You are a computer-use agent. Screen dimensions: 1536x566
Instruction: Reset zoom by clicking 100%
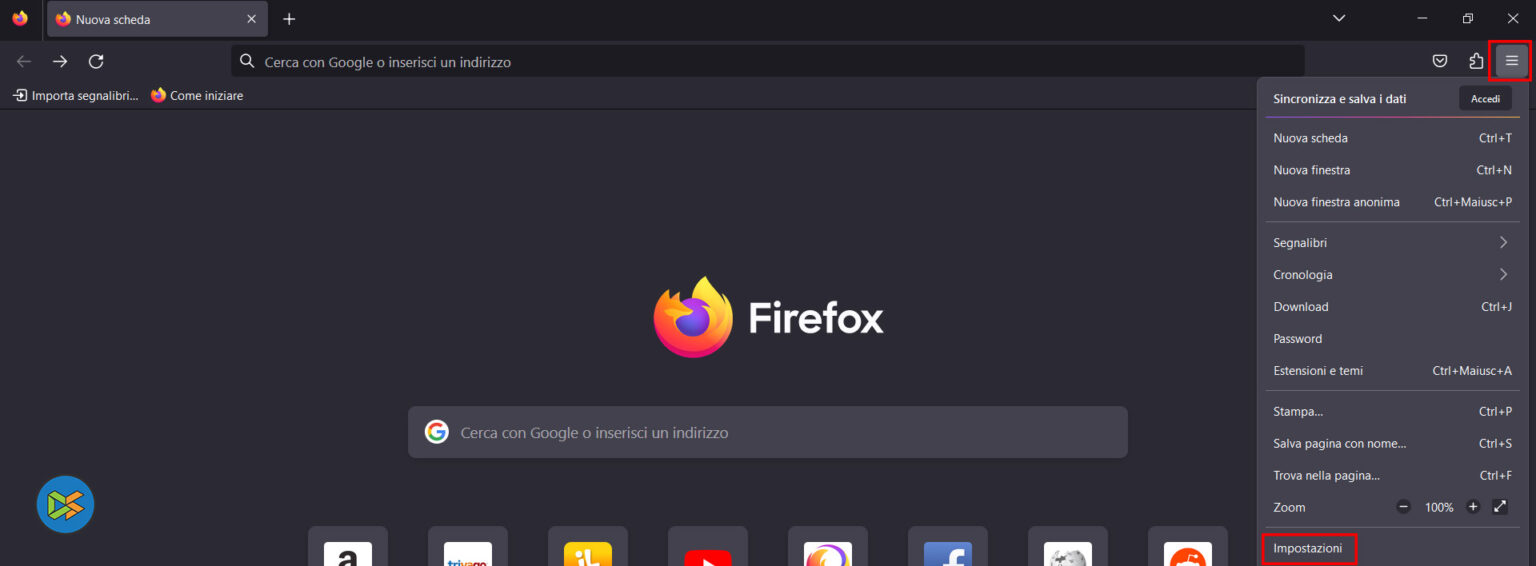click(1439, 507)
